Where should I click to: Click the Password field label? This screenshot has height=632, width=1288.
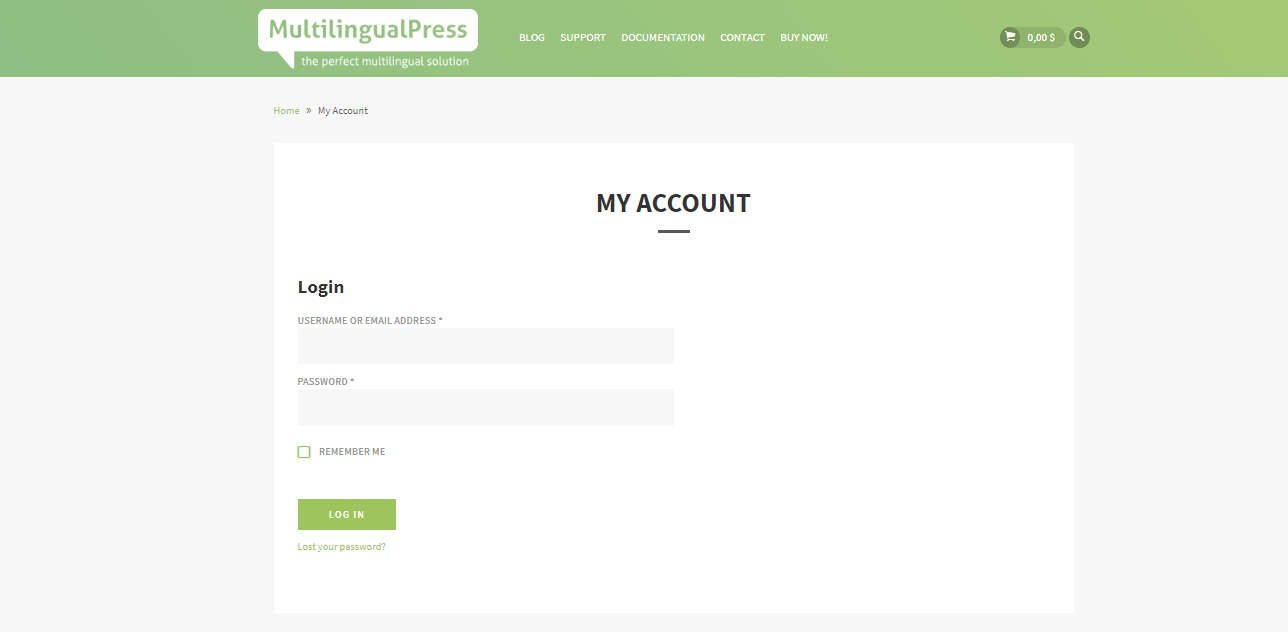(x=326, y=382)
